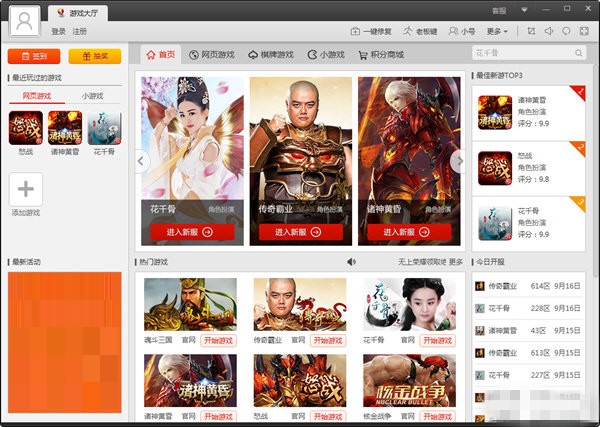
Task: Click the carousel next right arrow
Action: pos(458,161)
